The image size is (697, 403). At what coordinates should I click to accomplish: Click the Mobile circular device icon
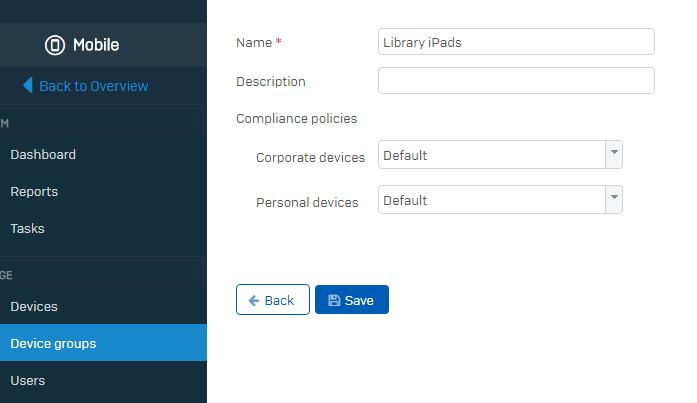coord(55,45)
